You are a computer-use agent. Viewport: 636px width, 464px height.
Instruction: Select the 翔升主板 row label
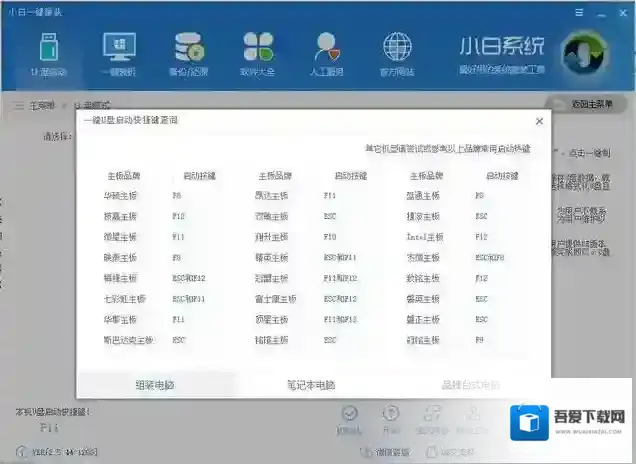point(271,237)
